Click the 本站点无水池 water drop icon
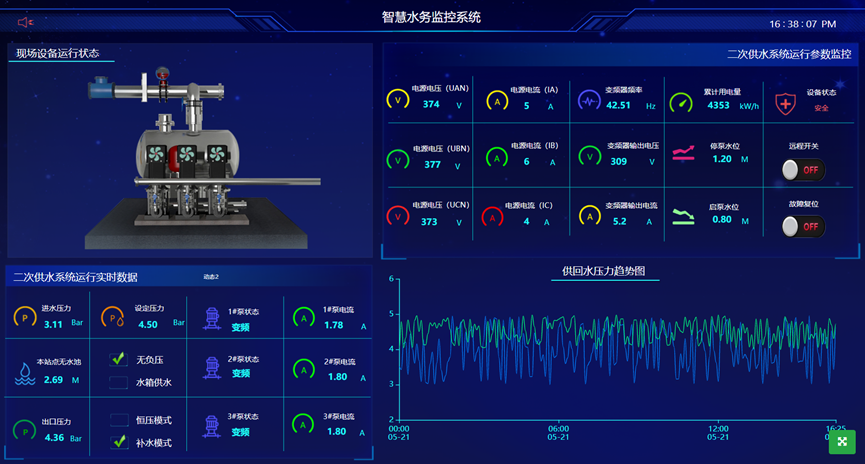The image size is (865, 464). (x=25, y=373)
